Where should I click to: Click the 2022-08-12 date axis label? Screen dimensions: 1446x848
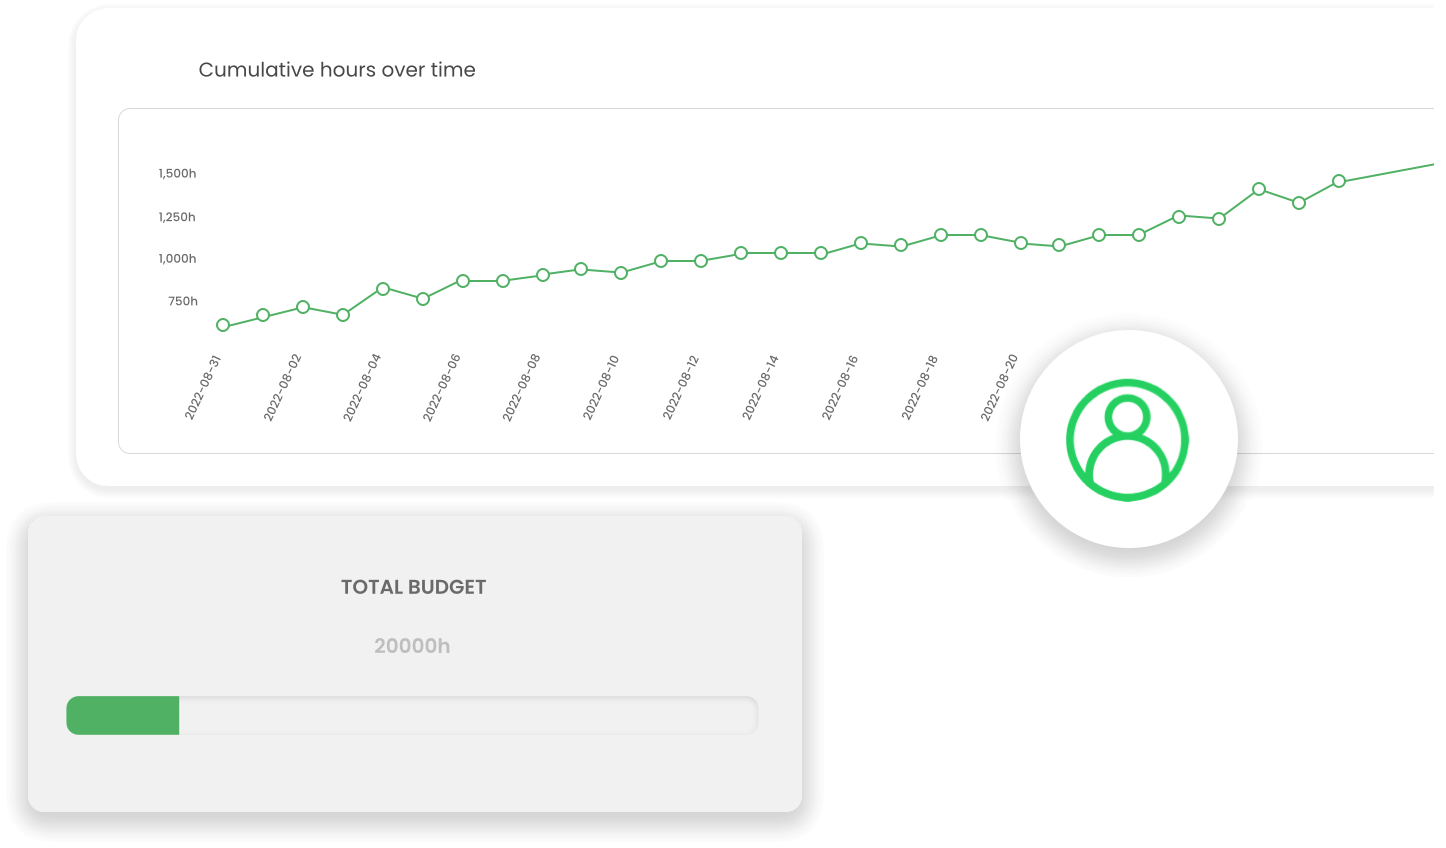pyautogui.click(x=680, y=388)
